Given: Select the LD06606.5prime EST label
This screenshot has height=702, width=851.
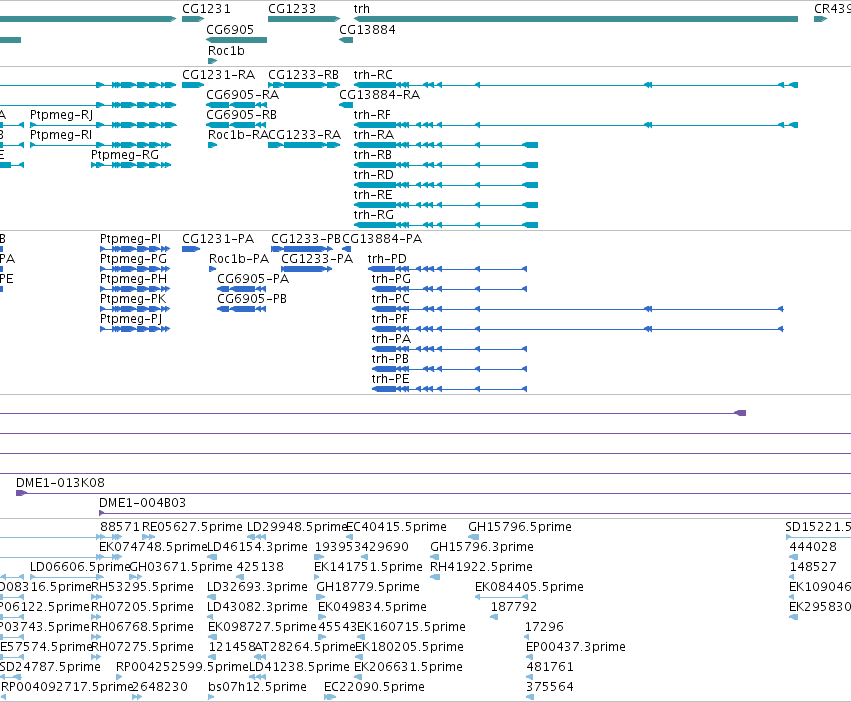Looking at the screenshot, I should (x=80, y=567).
